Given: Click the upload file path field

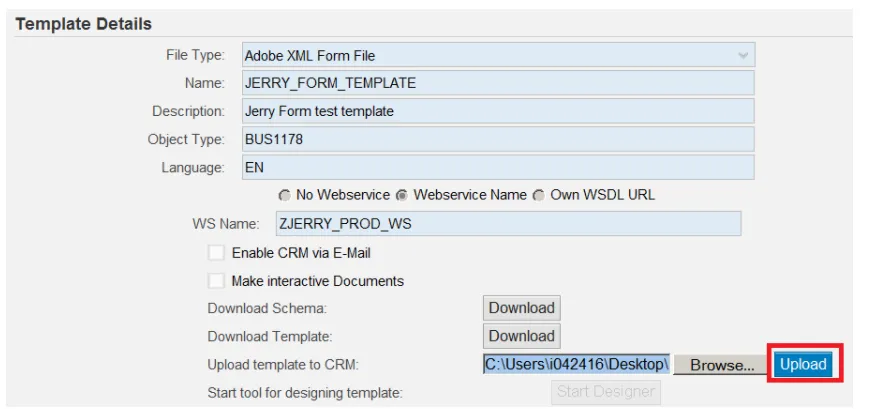Looking at the screenshot, I should 577,364.
